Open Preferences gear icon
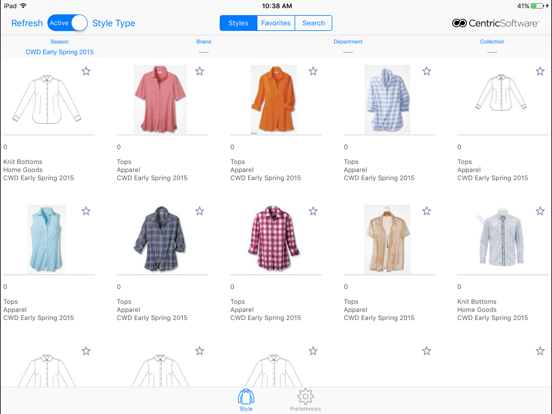 [x=305, y=400]
